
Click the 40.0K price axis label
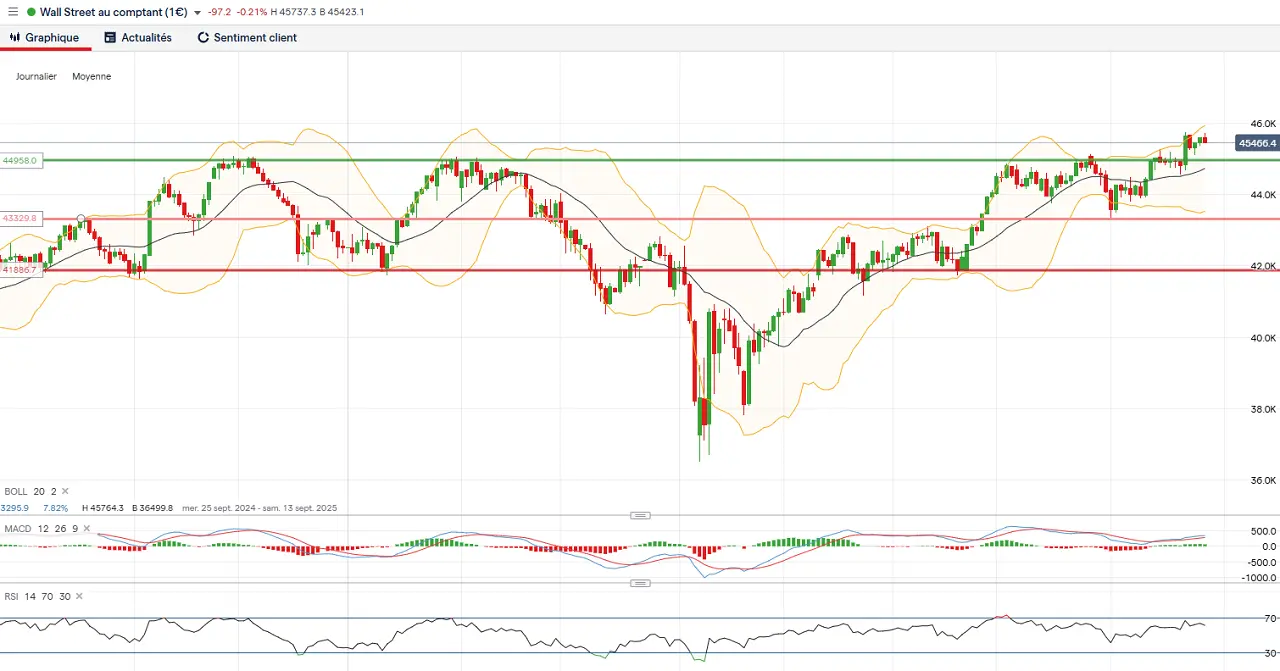pos(1264,338)
